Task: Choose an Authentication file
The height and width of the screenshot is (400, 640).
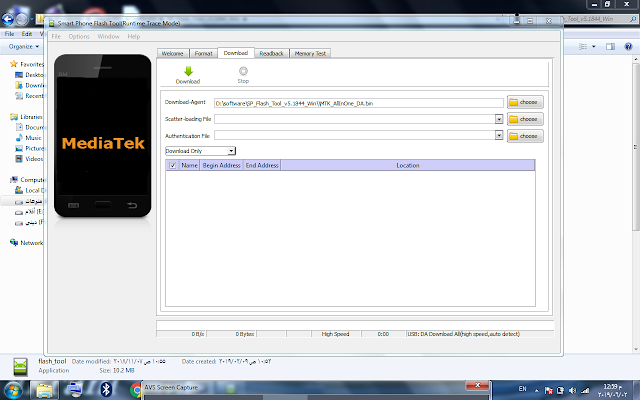Action: tap(525, 136)
